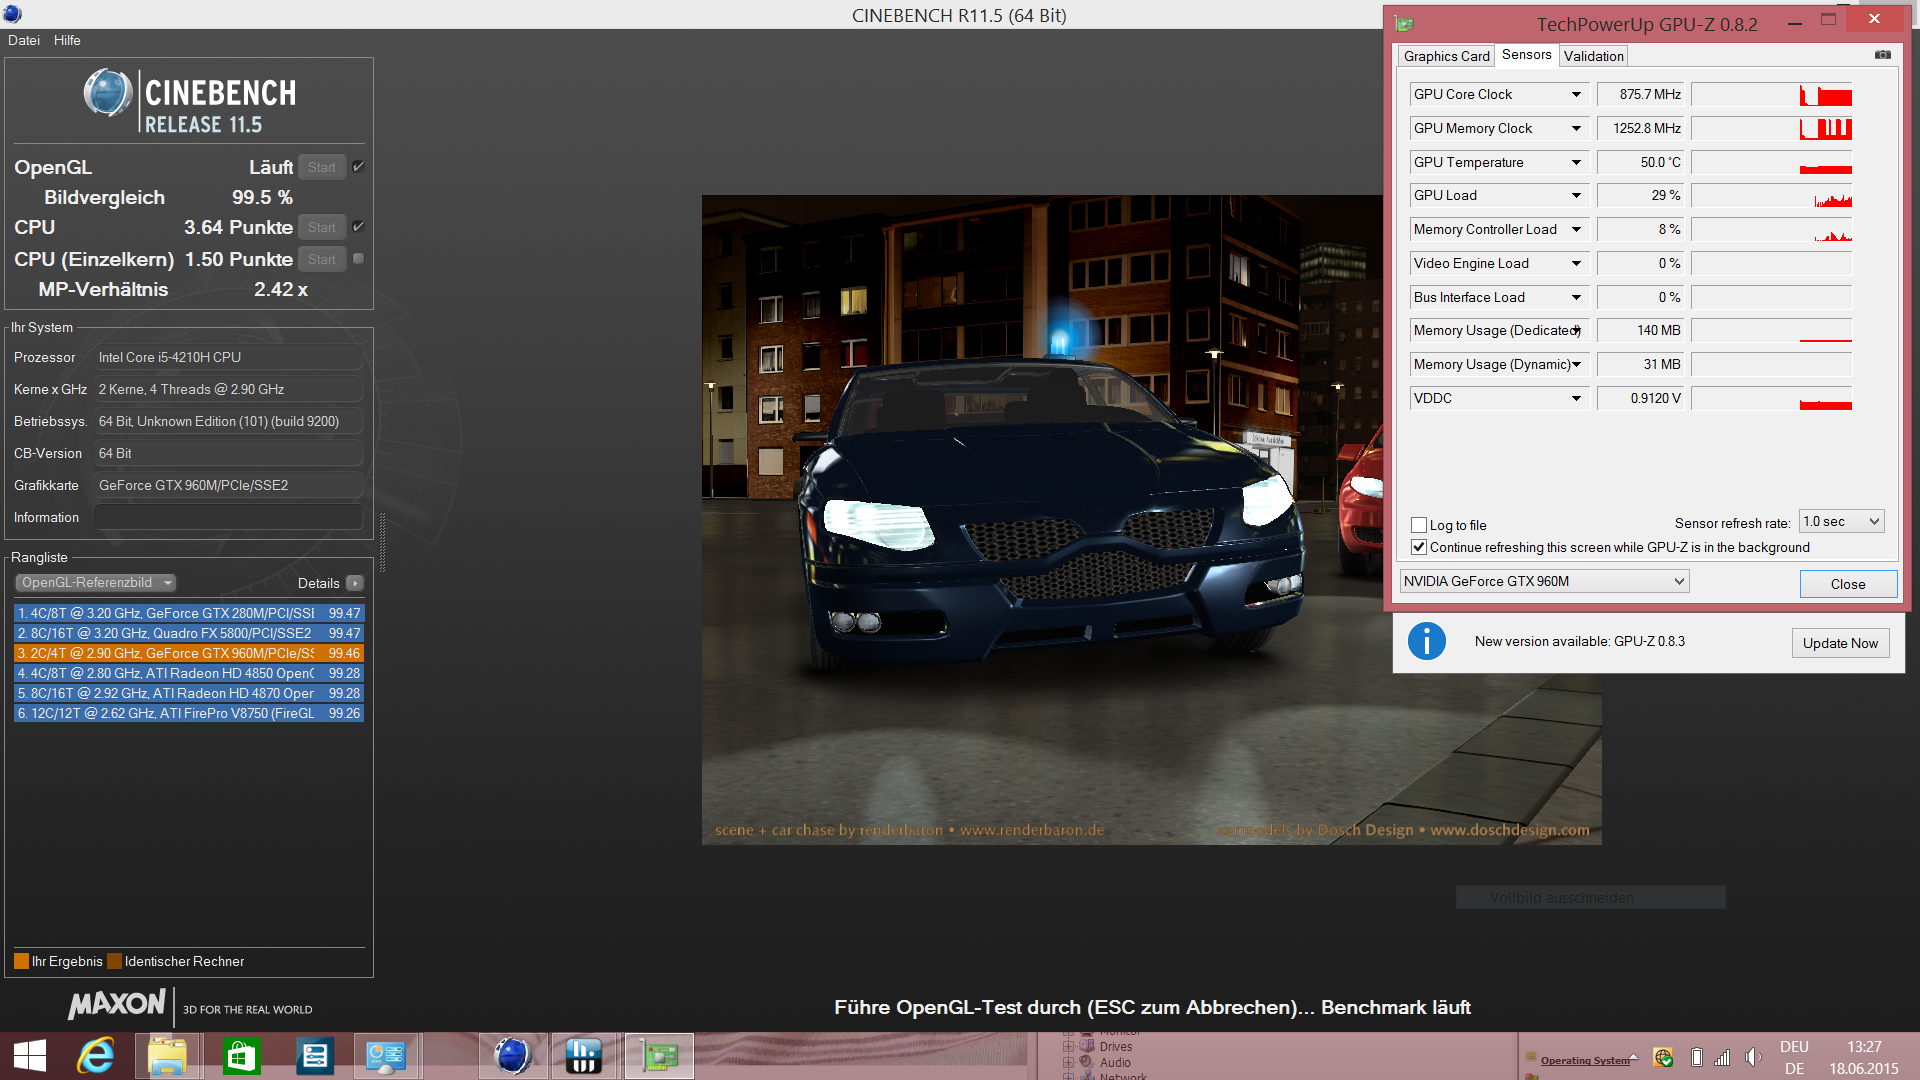Click the rendered car scene preview
The image size is (1920, 1080).
click(1151, 520)
